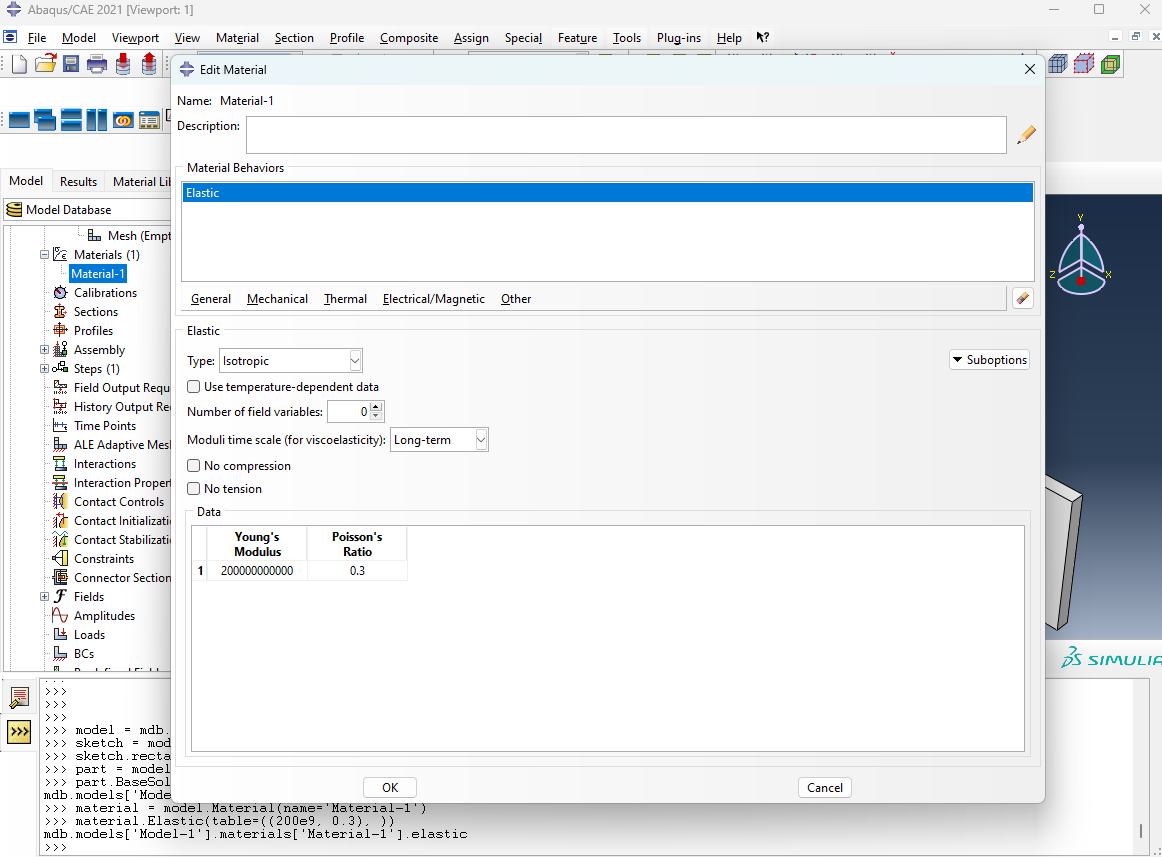Viewport: 1162px width, 857px height.
Task: Click the Tile Viewports Vertically icon
Action: tap(96, 120)
